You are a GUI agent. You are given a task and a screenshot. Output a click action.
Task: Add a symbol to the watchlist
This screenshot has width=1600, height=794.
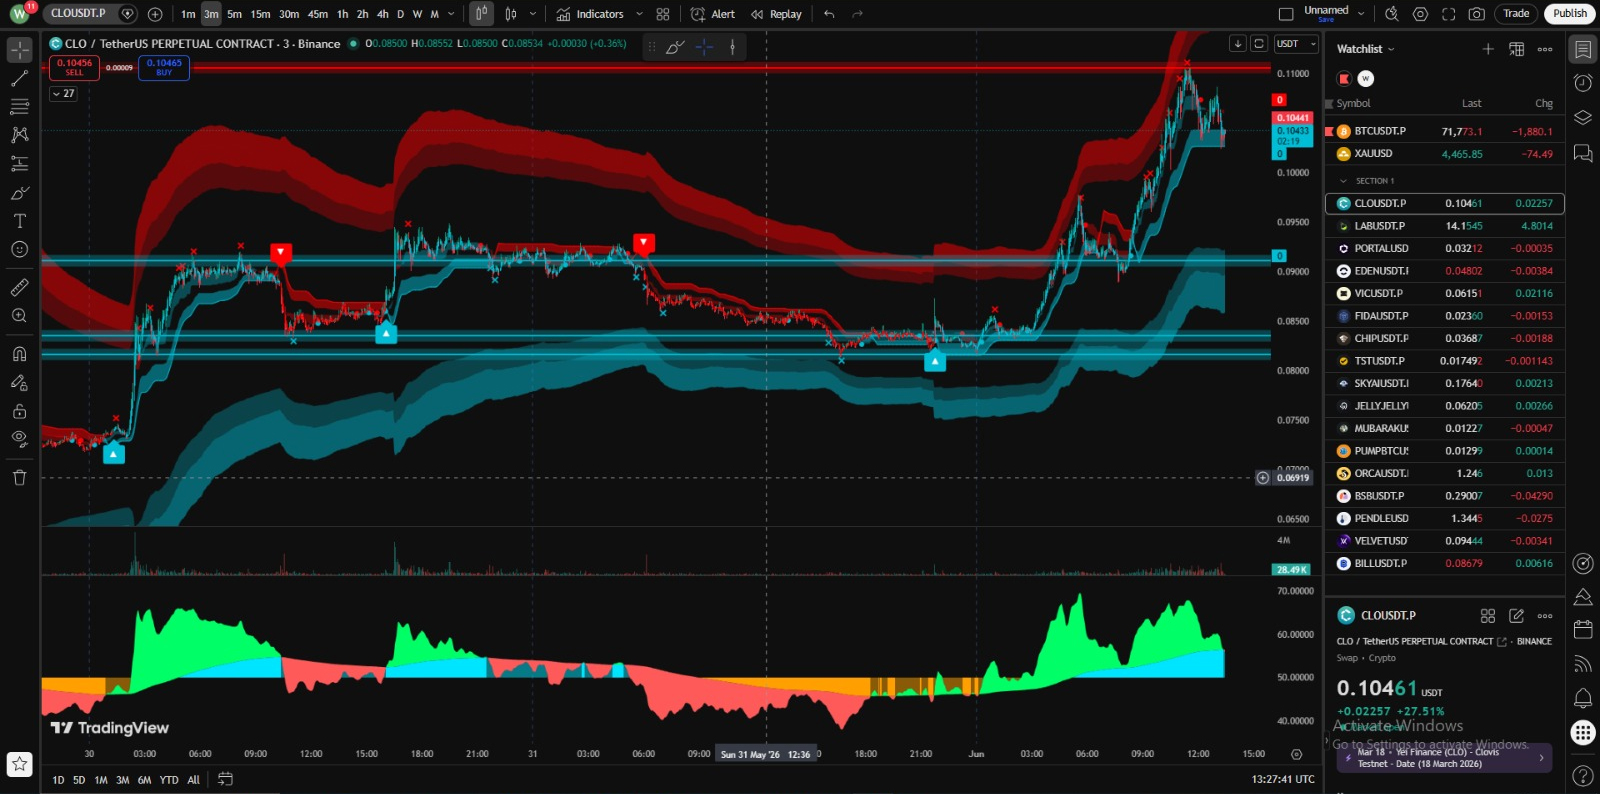1488,49
